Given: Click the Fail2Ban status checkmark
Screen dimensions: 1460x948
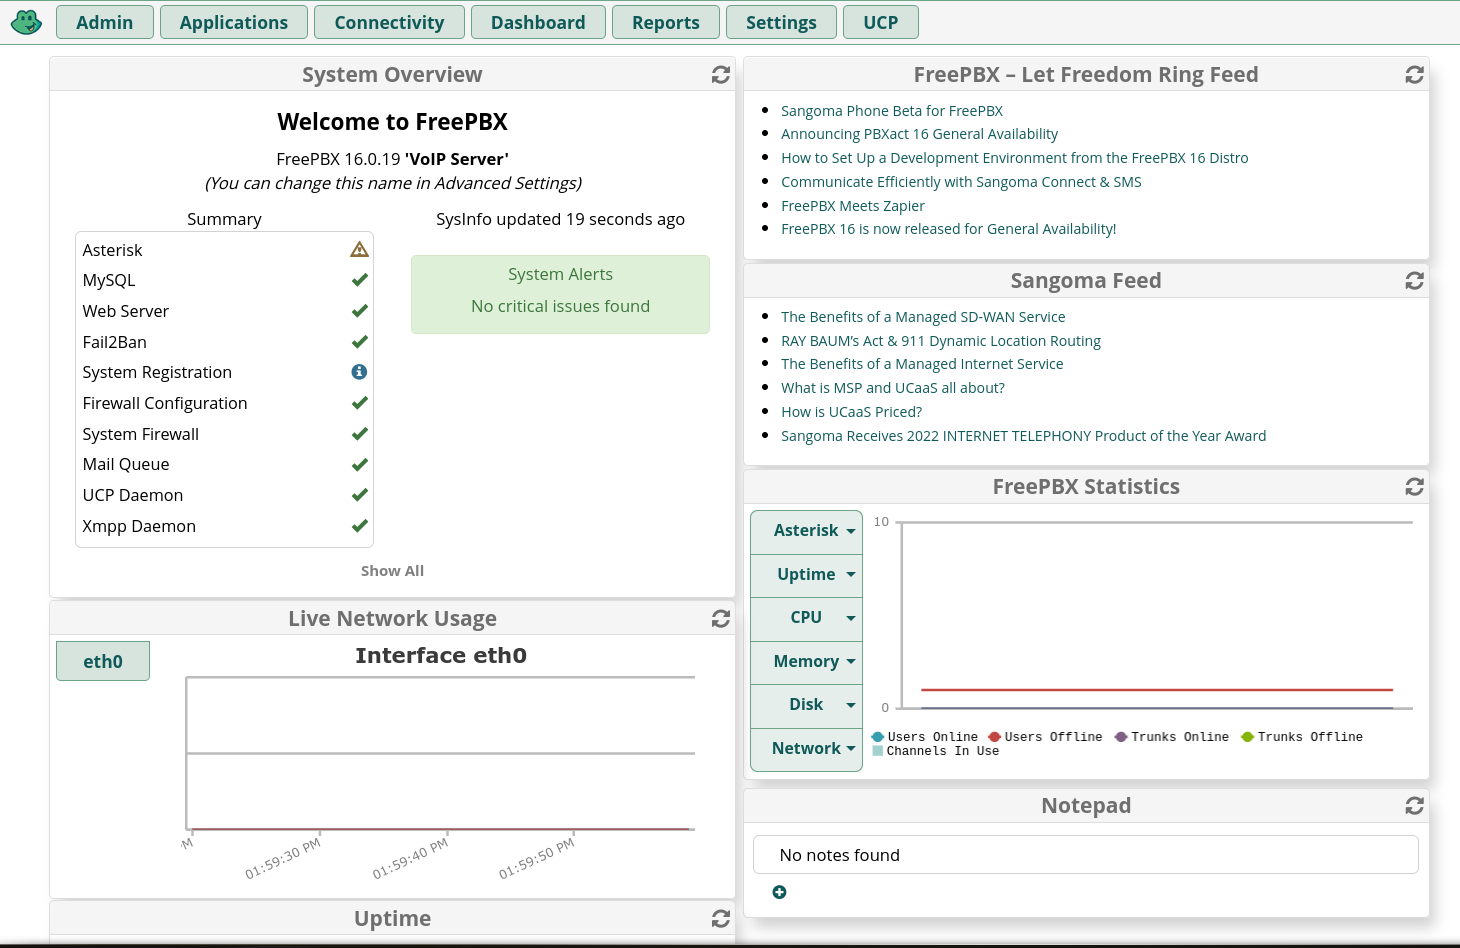Looking at the screenshot, I should coord(360,342).
